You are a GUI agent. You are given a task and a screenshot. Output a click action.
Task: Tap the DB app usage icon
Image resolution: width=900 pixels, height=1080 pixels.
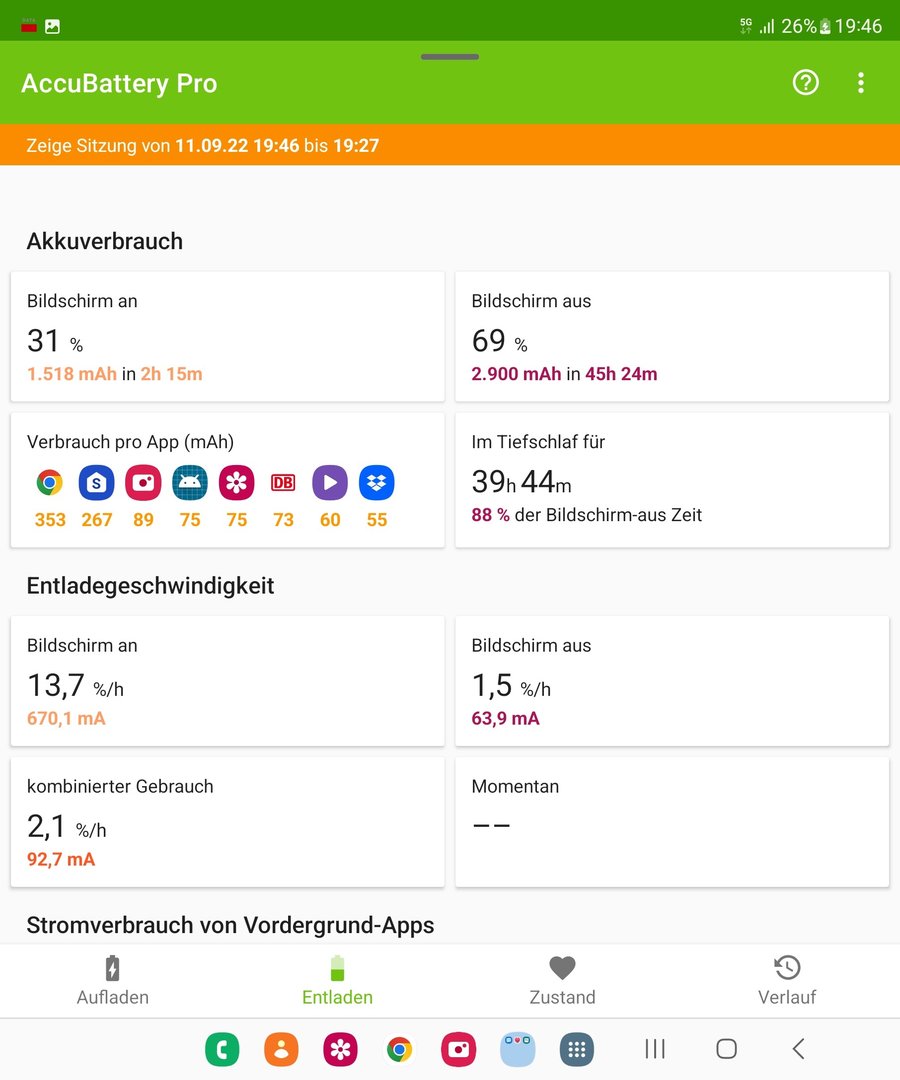283,484
